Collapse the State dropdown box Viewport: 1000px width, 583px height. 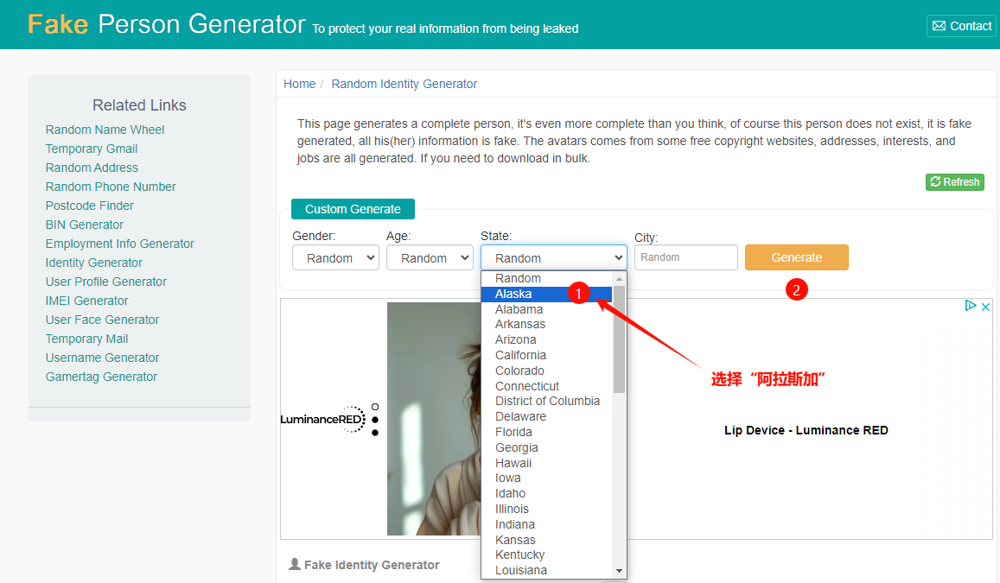tap(553, 258)
